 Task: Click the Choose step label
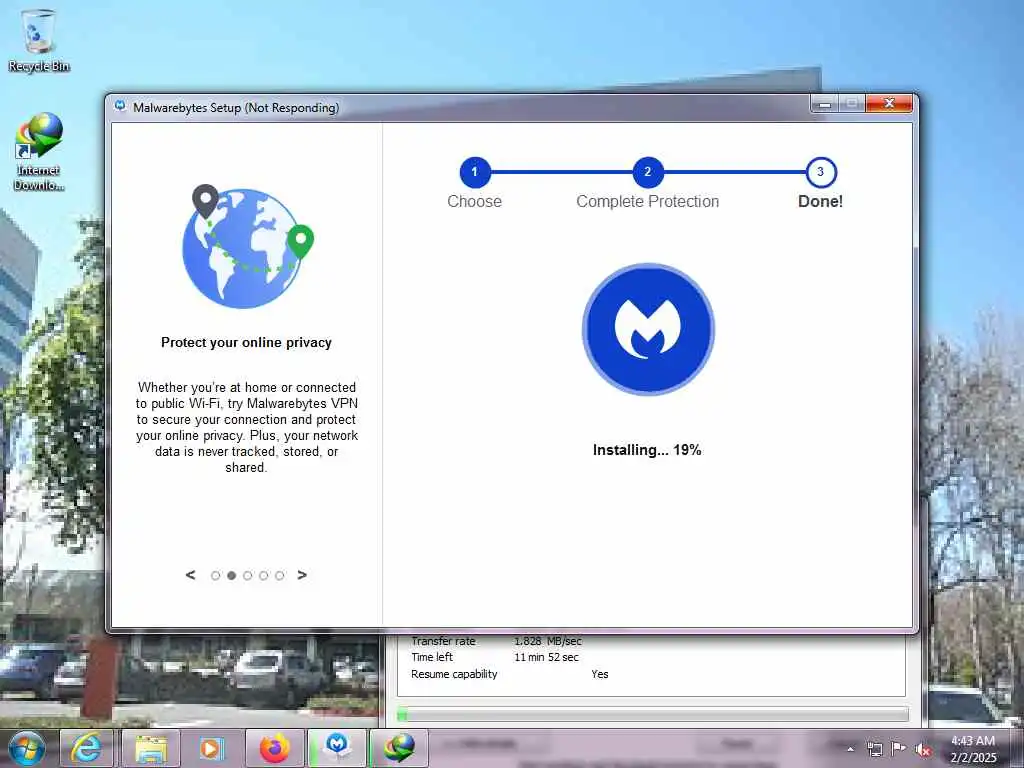click(x=475, y=201)
